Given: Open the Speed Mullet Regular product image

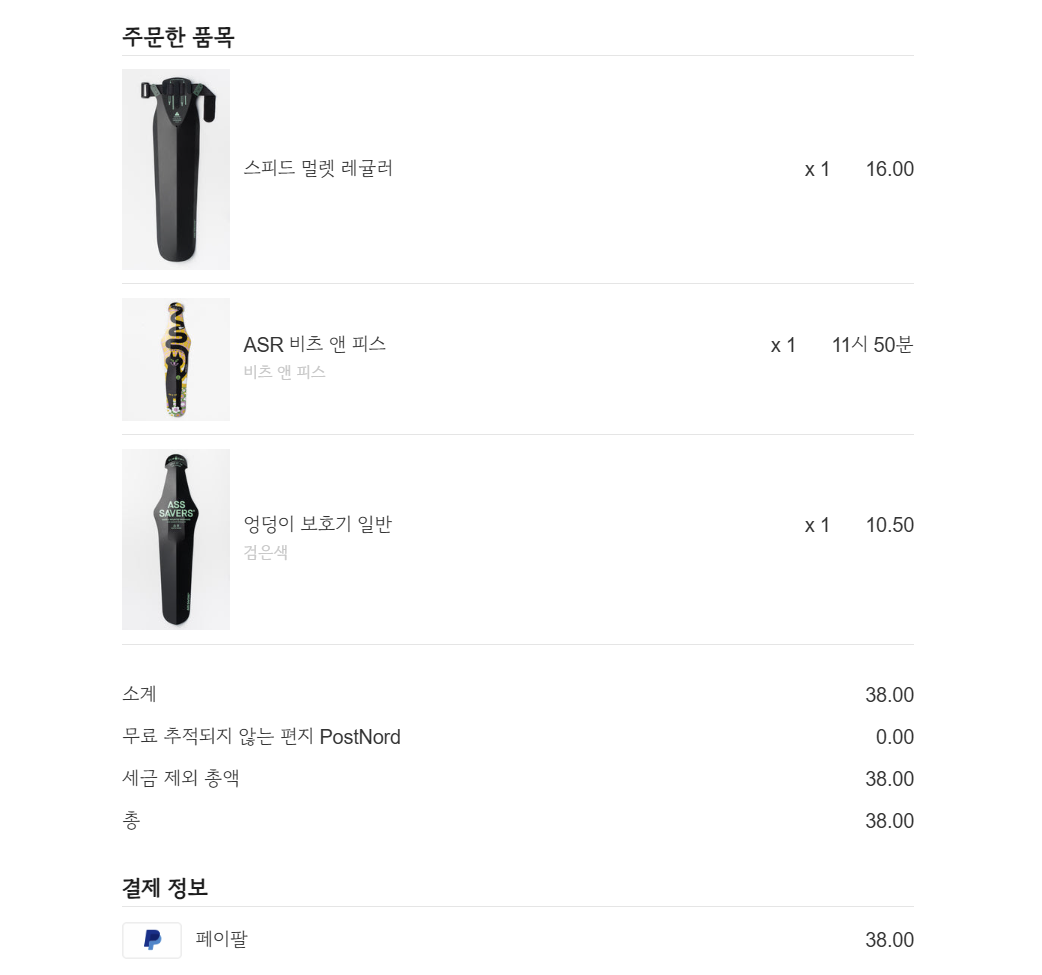Looking at the screenshot, I should tap(176, 169).
